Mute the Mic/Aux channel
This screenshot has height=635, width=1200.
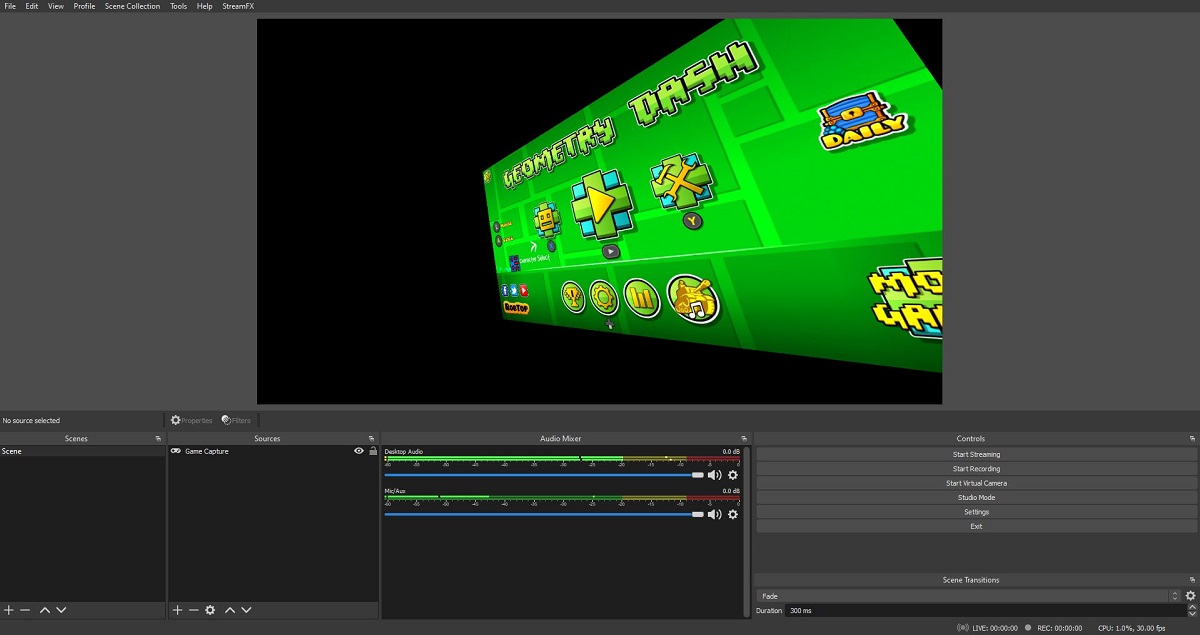pyautogui.click(x=714, y=514)
